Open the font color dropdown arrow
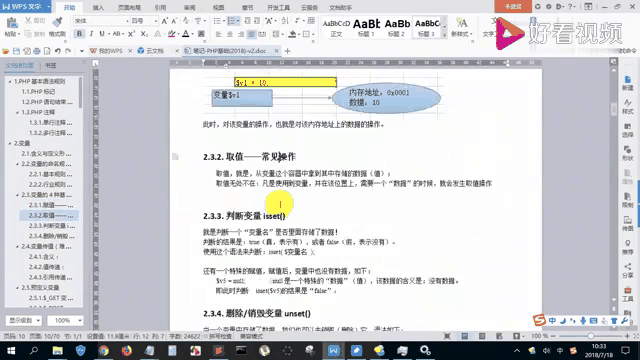 pyautogui.click(x=192, y=34)
